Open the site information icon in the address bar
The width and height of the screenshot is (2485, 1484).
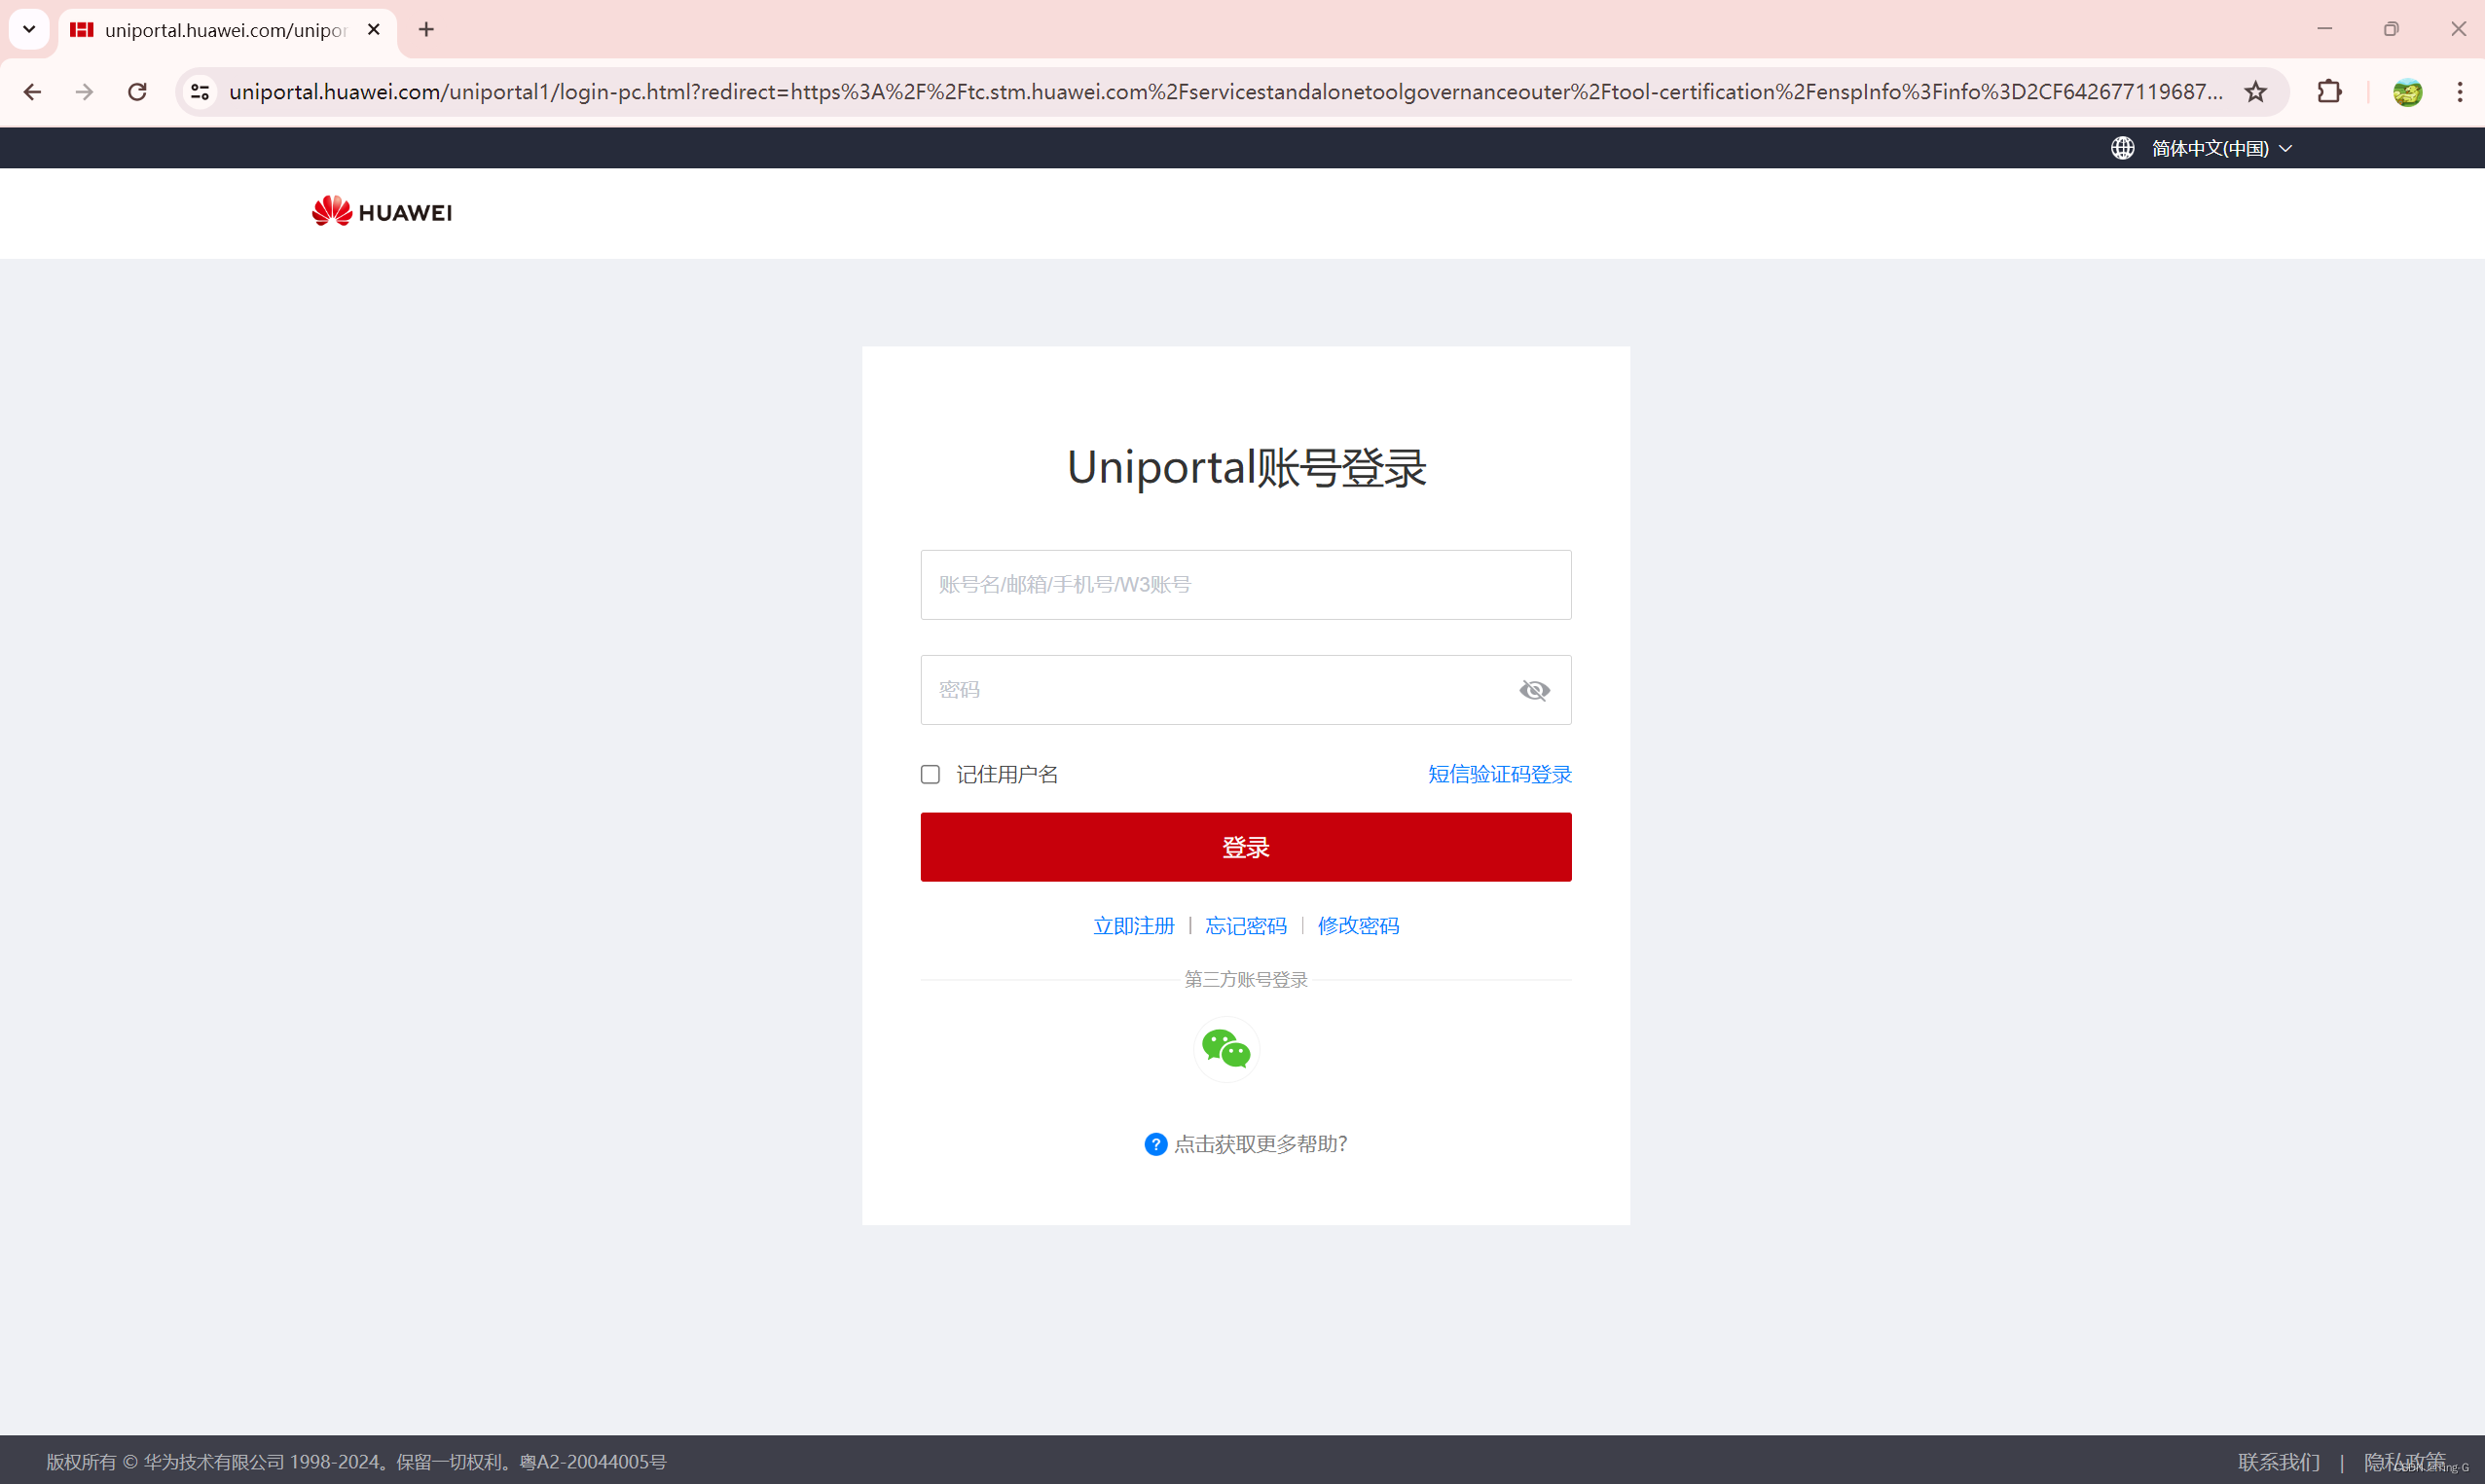coord(200,92)
